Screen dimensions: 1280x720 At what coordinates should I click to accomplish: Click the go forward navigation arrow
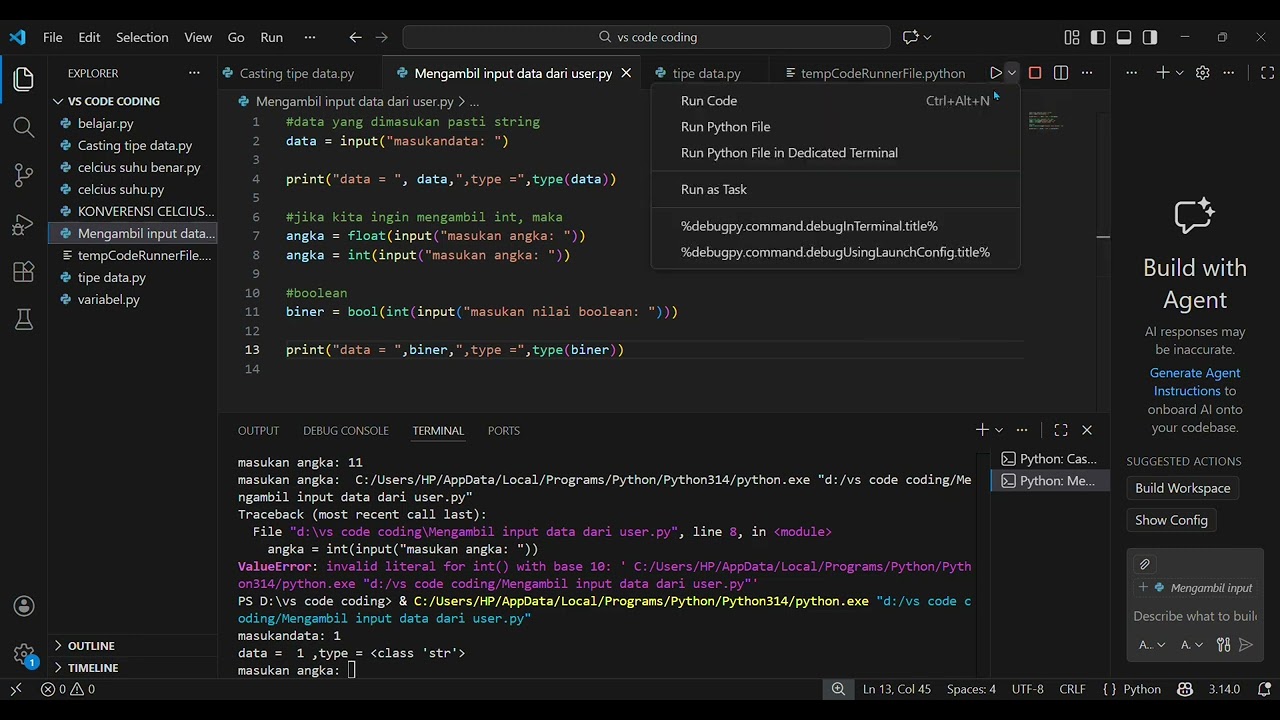coord(381,37)
